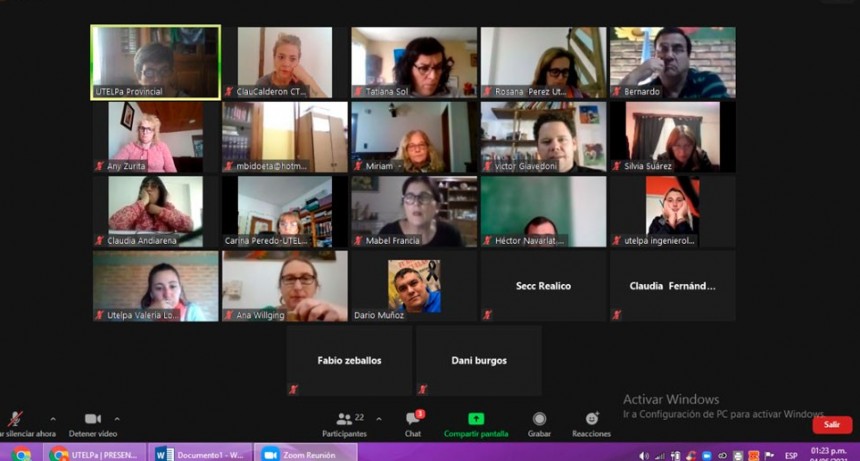Toggle camera with Detener video
This screenshot has height=461, width=860.
tap(93, 419)
